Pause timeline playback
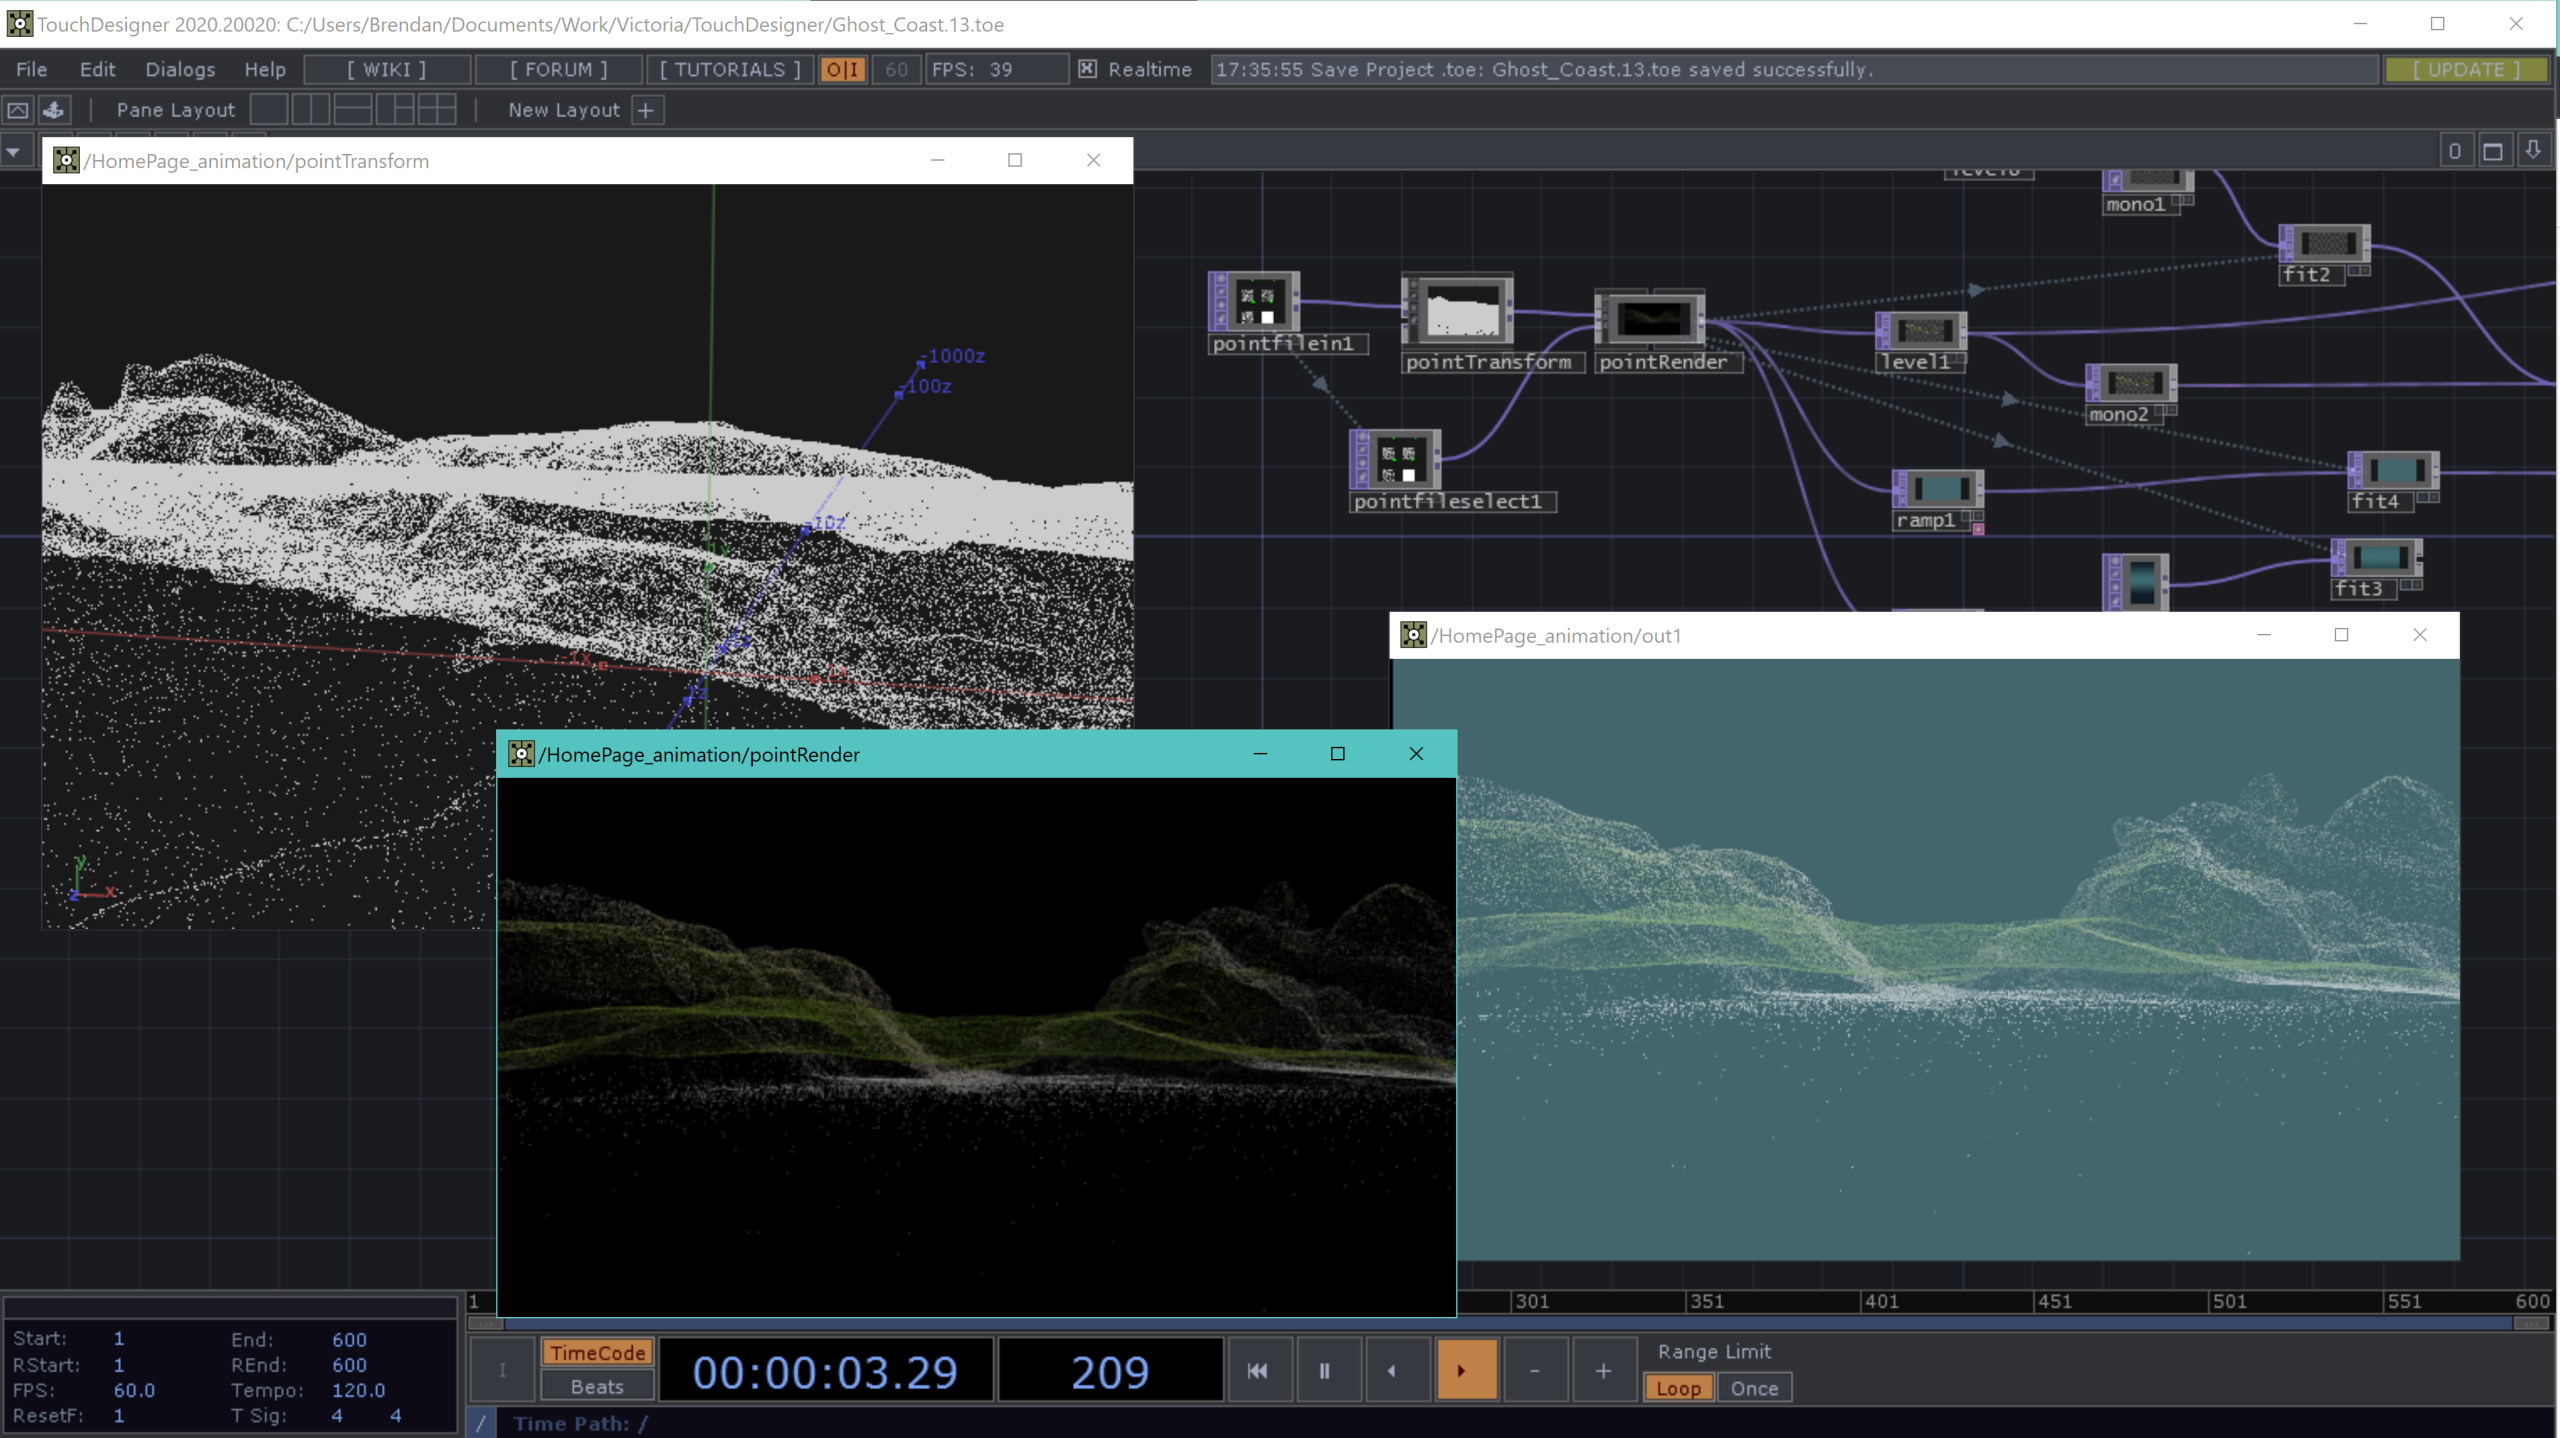 tap(1324, 1371)
